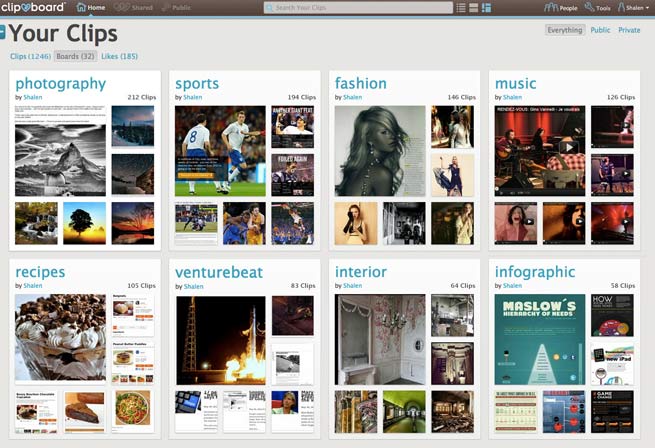Viewport: 655px width, 448px height.
Task: Open the Shared section
Action: click(x=134, y=7)
